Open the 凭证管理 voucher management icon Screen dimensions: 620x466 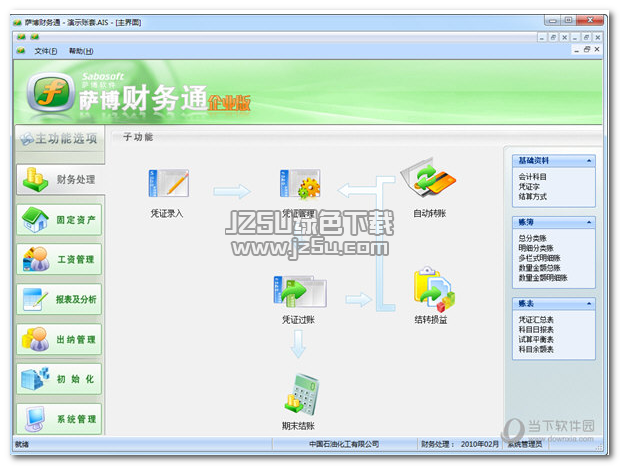(301, 183)
